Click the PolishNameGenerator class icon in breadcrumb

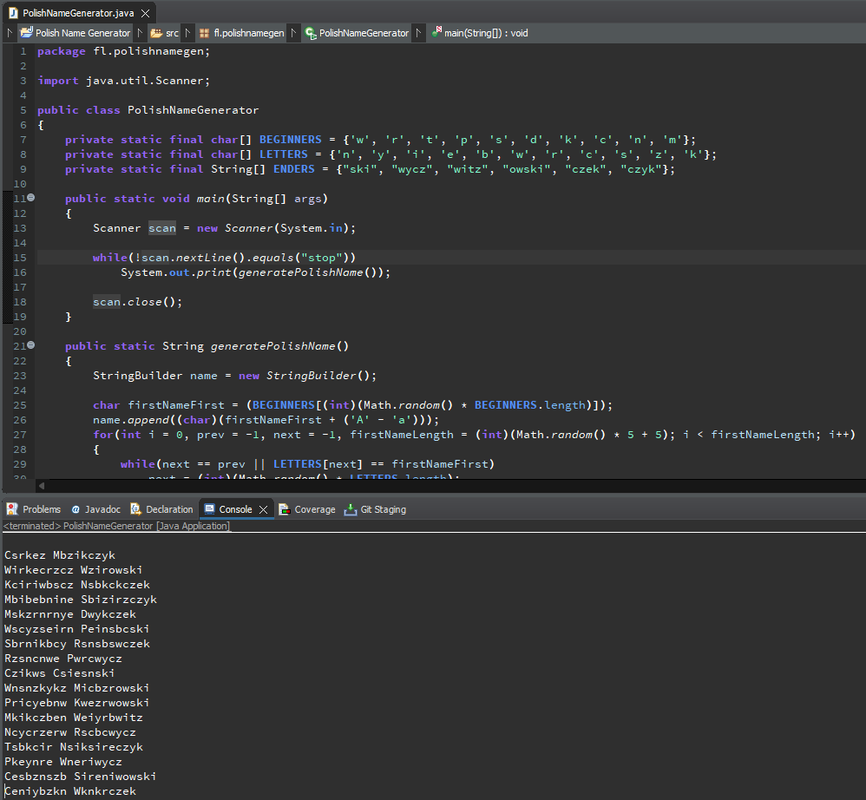[x=310, y=33]
